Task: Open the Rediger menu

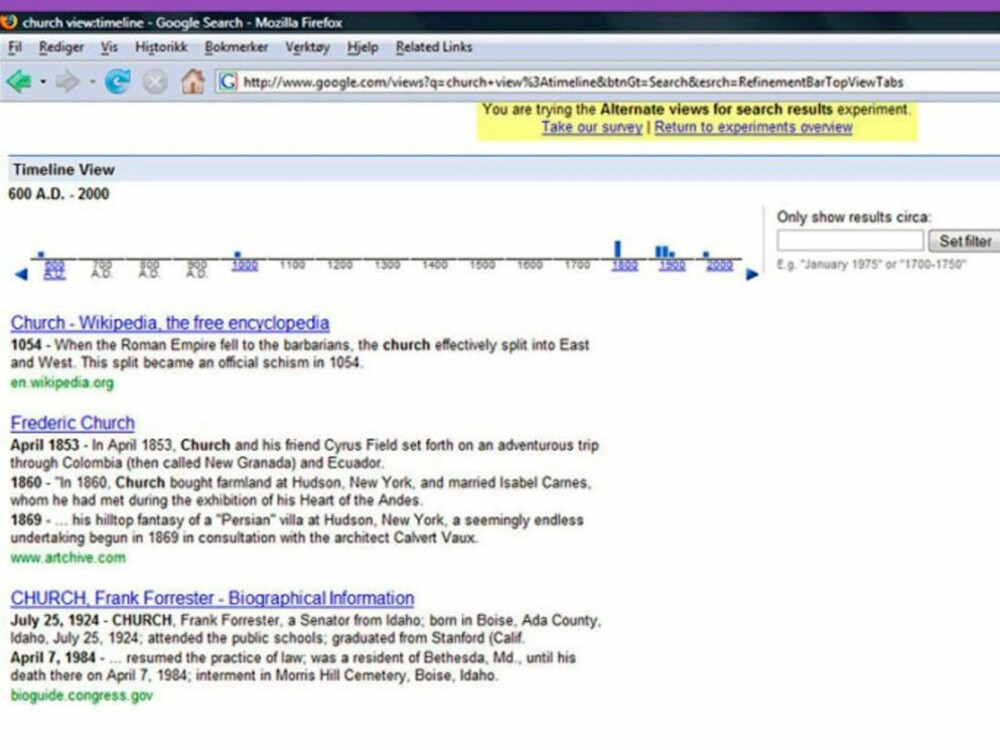Action: click(61, 47)
